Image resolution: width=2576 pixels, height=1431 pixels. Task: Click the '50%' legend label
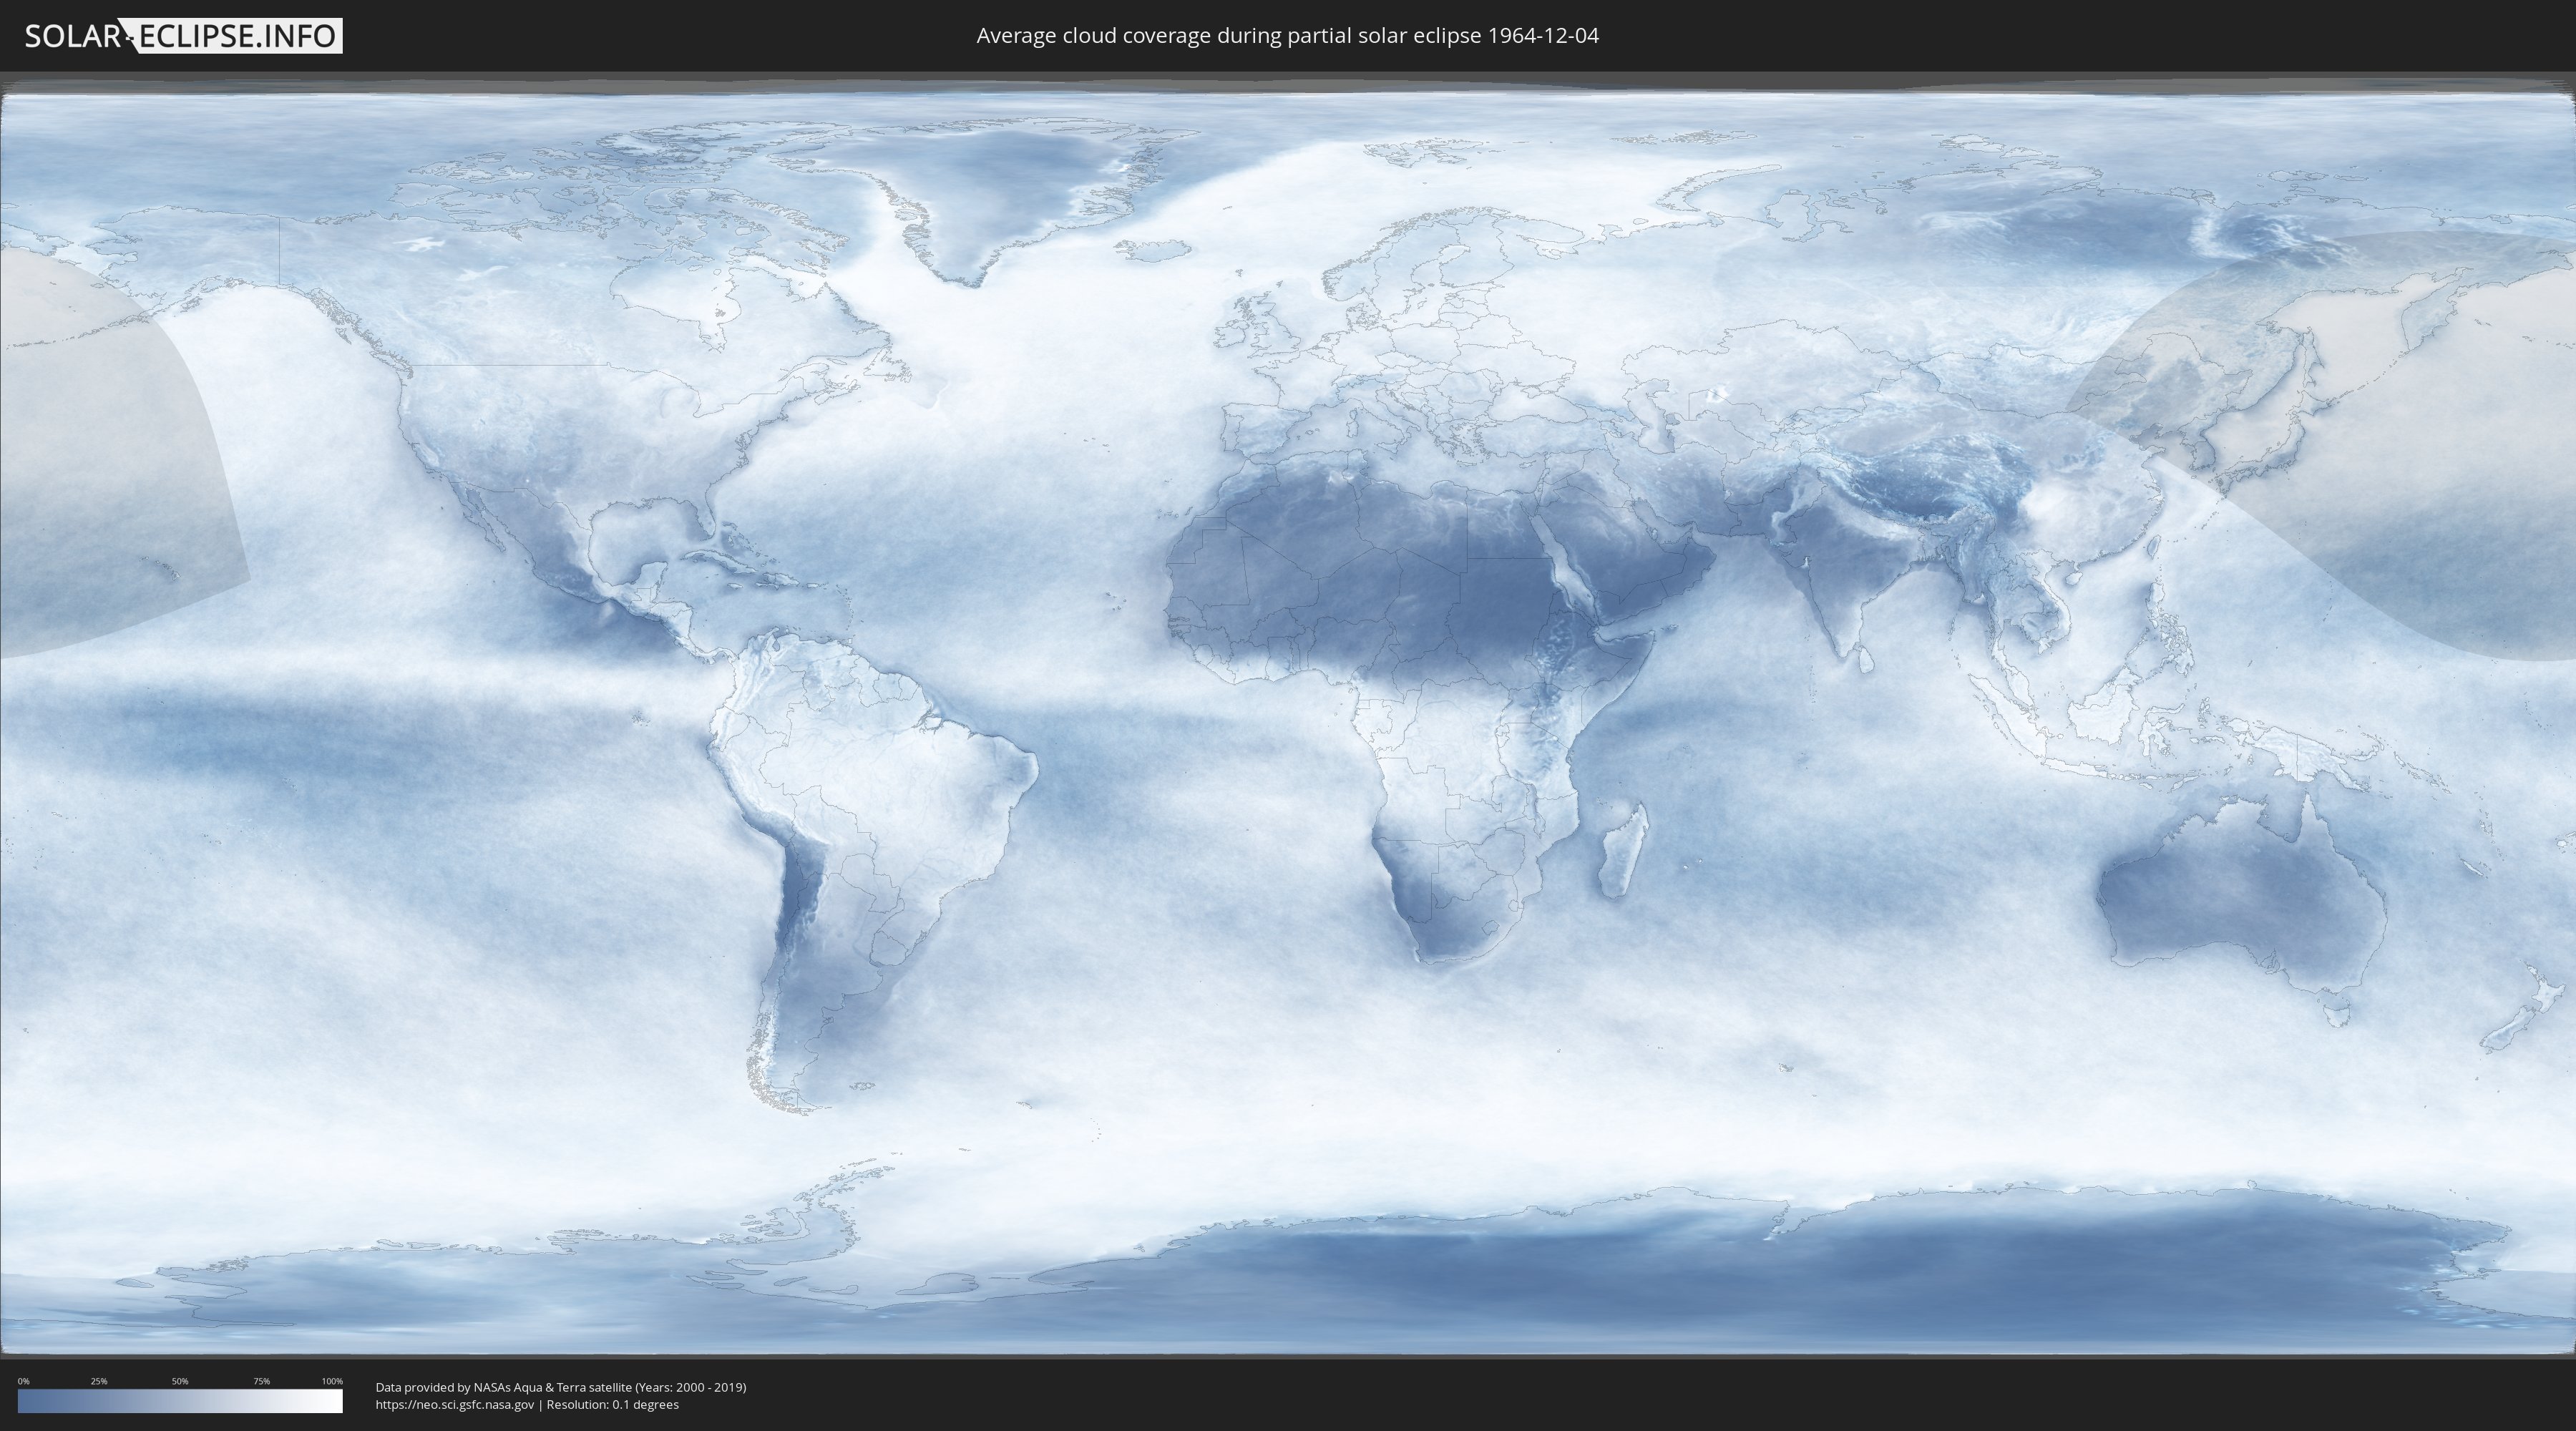point(180,1381)
